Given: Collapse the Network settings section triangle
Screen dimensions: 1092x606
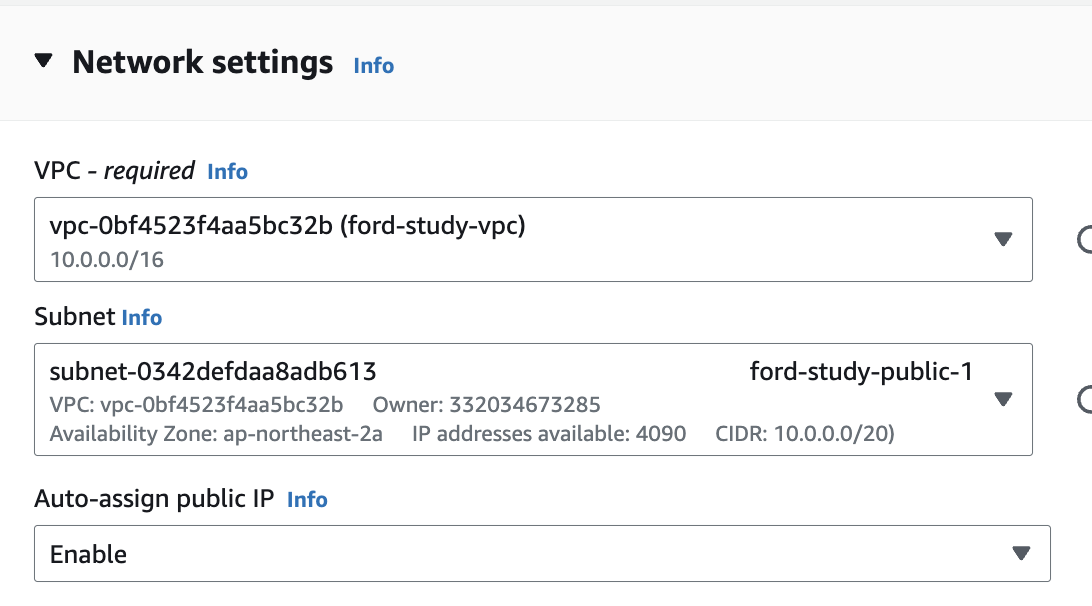Looking at the screenshot, I should (x=43, y=61).
